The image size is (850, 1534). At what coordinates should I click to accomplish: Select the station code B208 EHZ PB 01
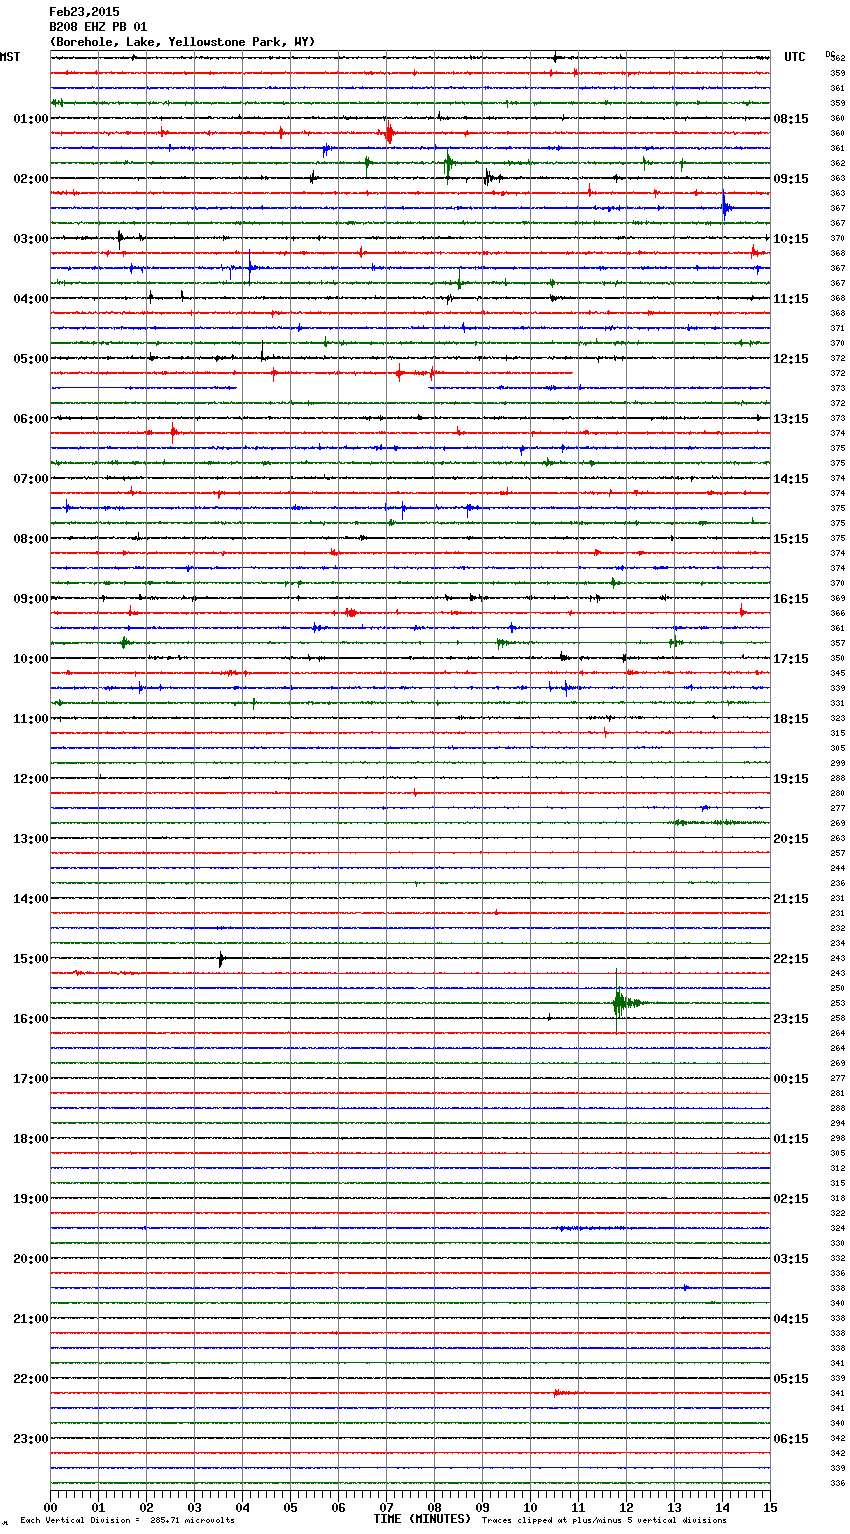coord(98,27)
